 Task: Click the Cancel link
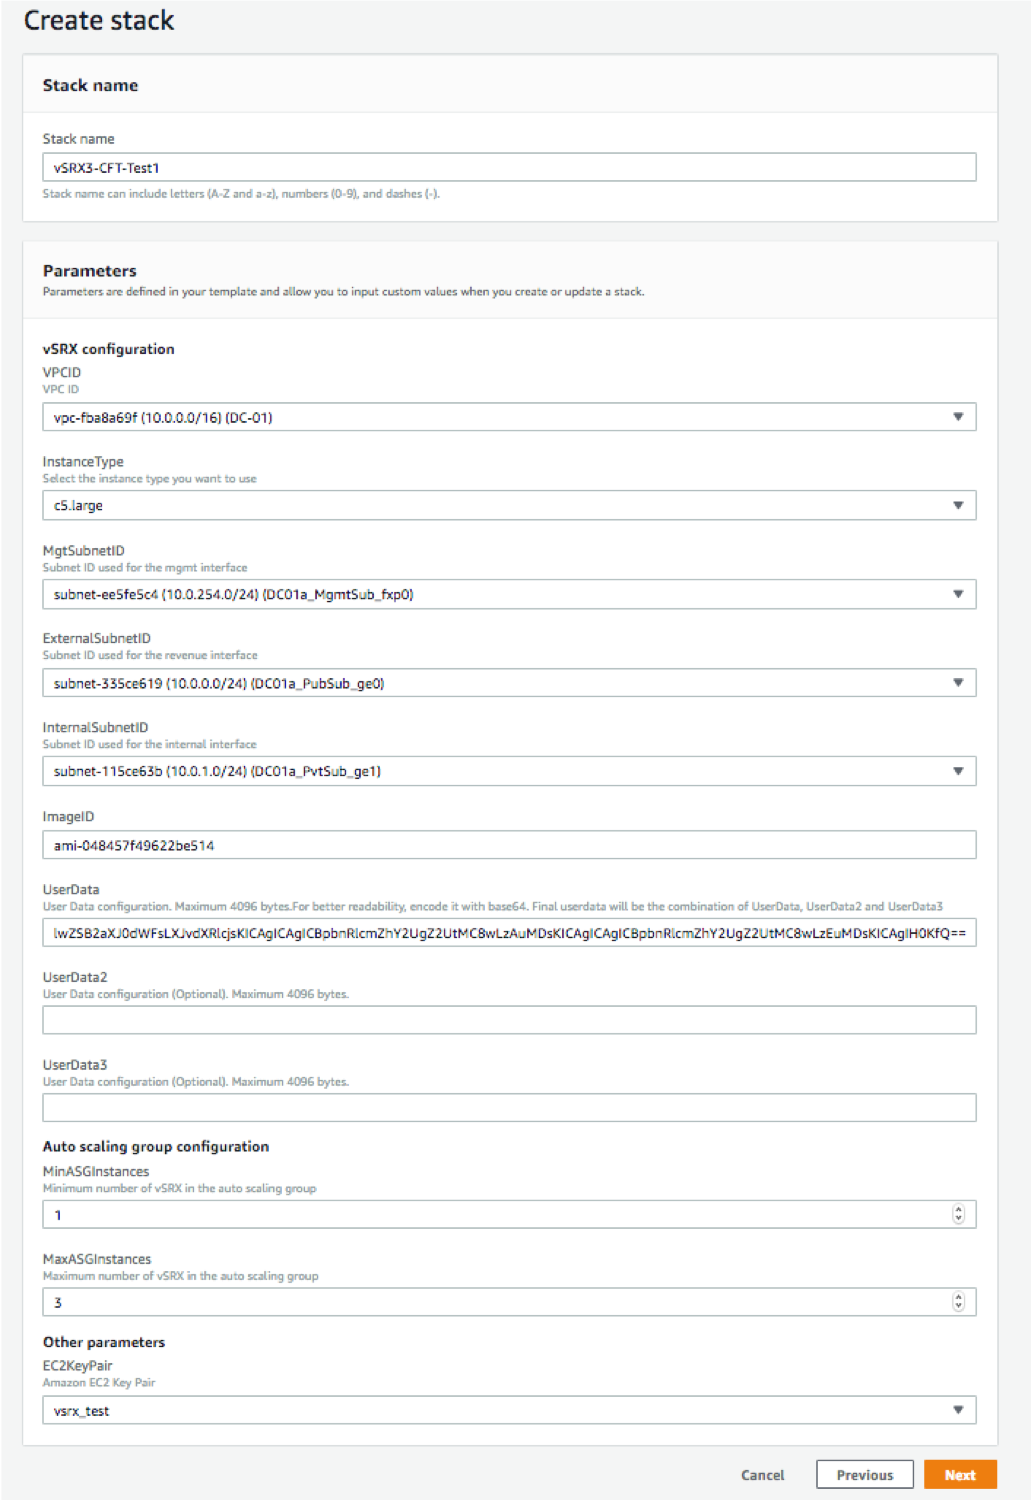[762, 1475]
